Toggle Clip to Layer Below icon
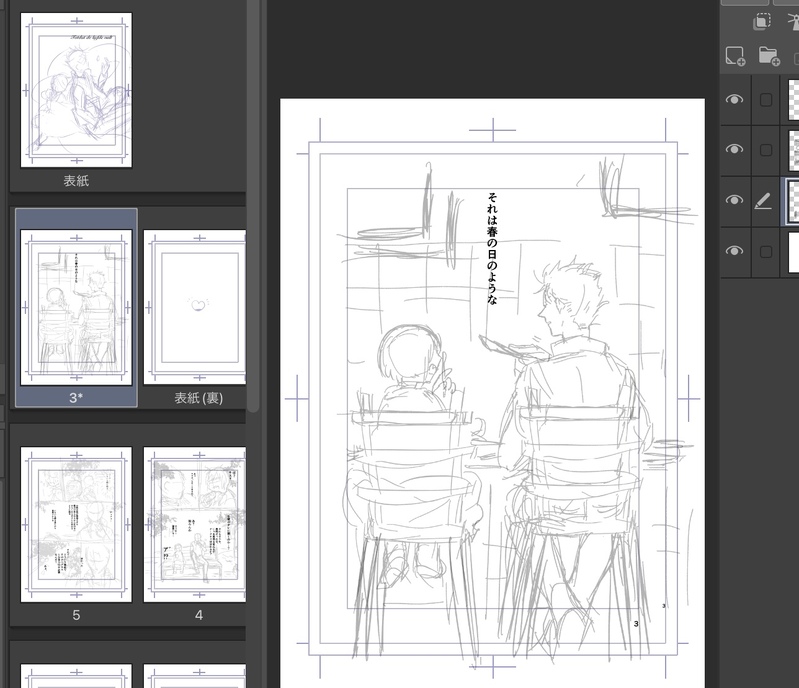Image resolution: width=799 pixels, height=688 pixels. coord(762,22)
